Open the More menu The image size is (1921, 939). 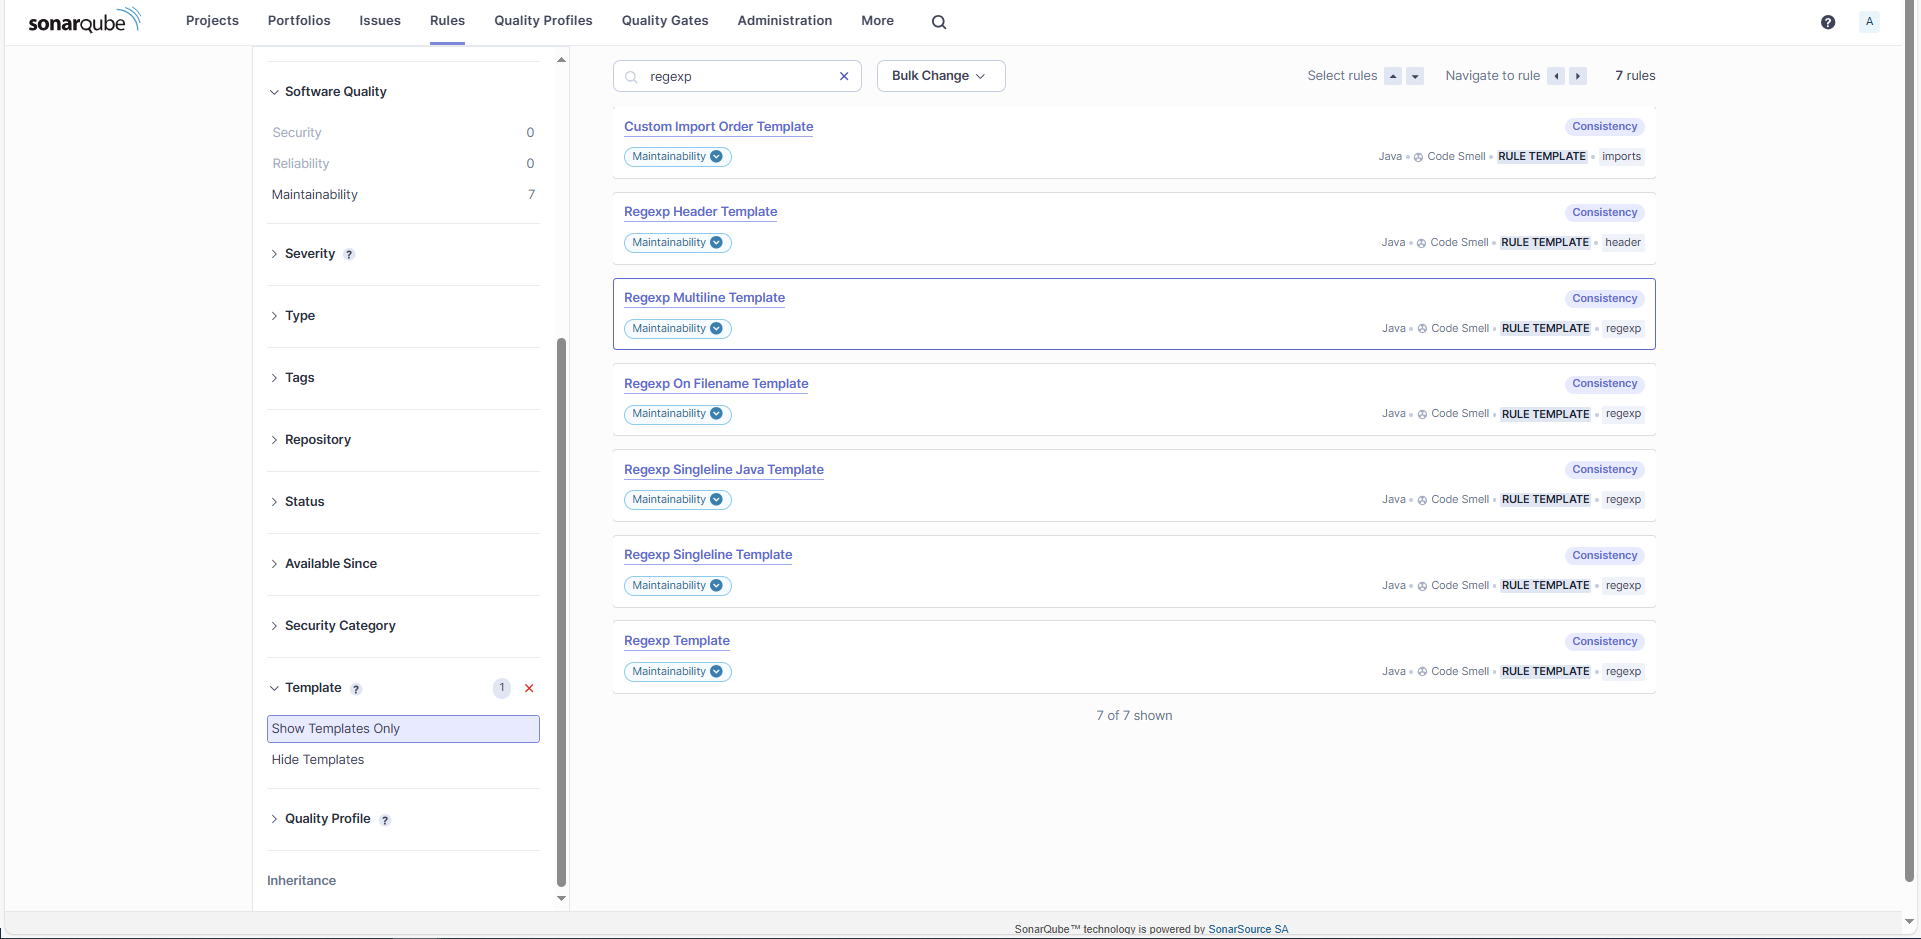click(878, 21)
